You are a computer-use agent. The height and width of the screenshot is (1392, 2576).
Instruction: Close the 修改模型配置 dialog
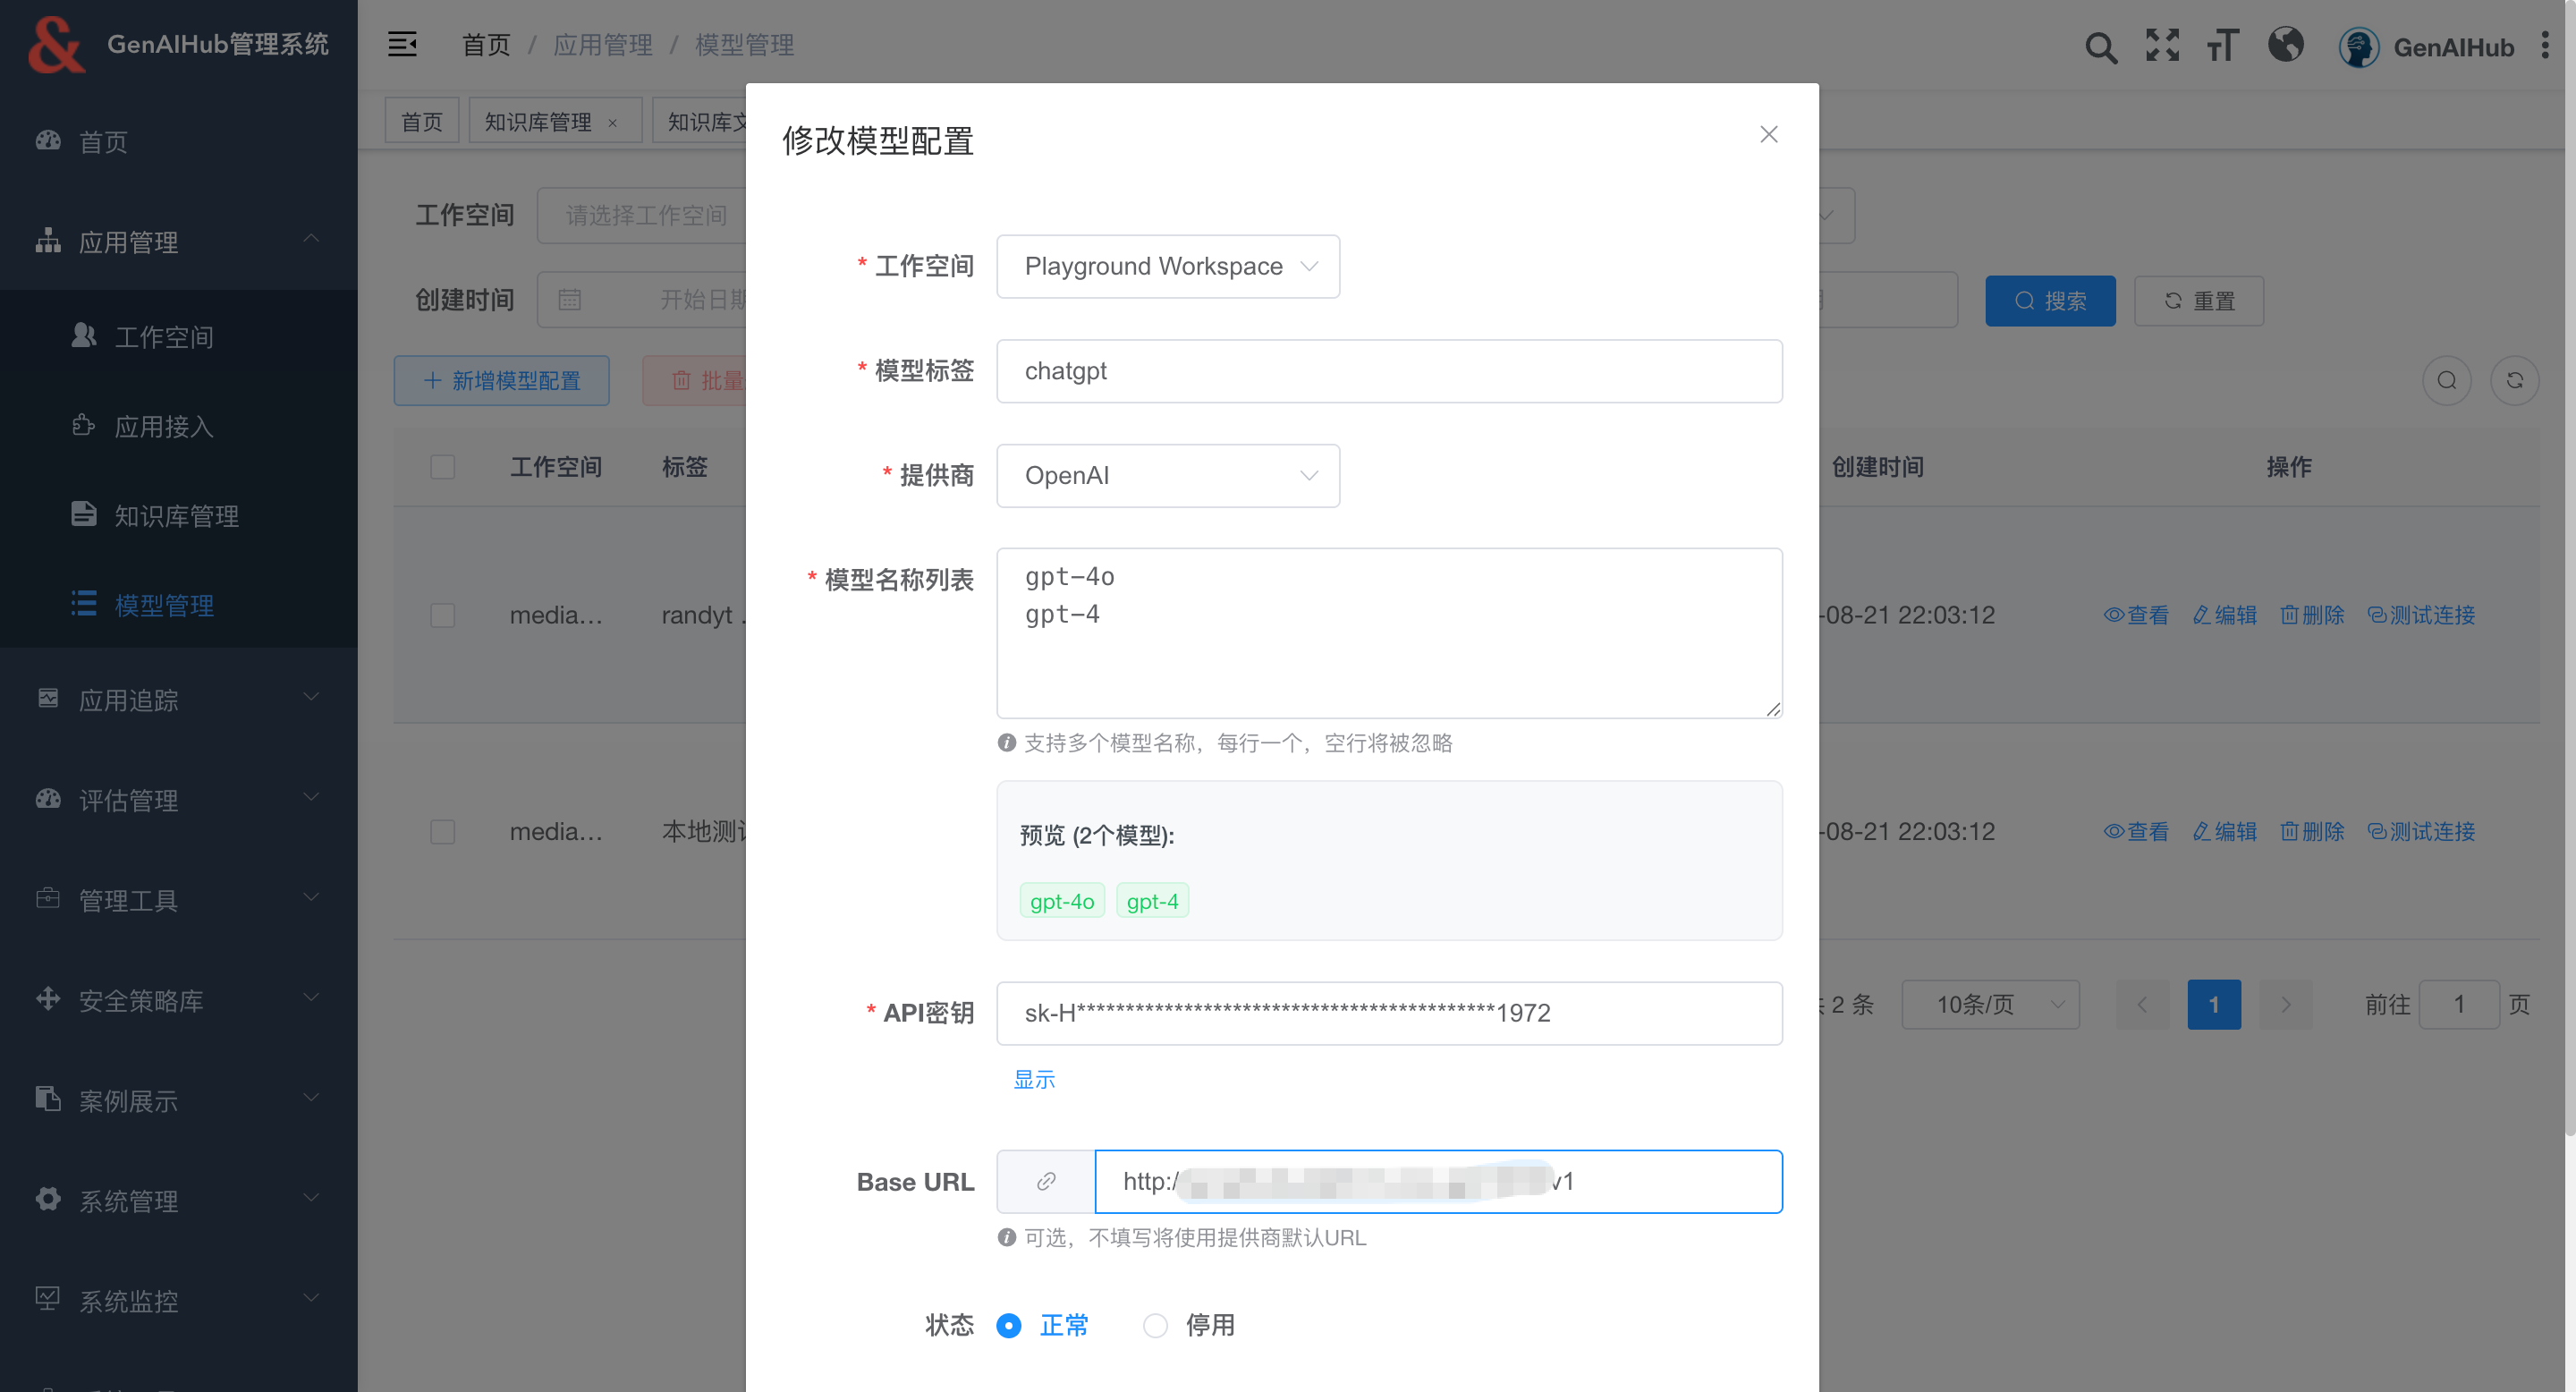[1768, 134]
